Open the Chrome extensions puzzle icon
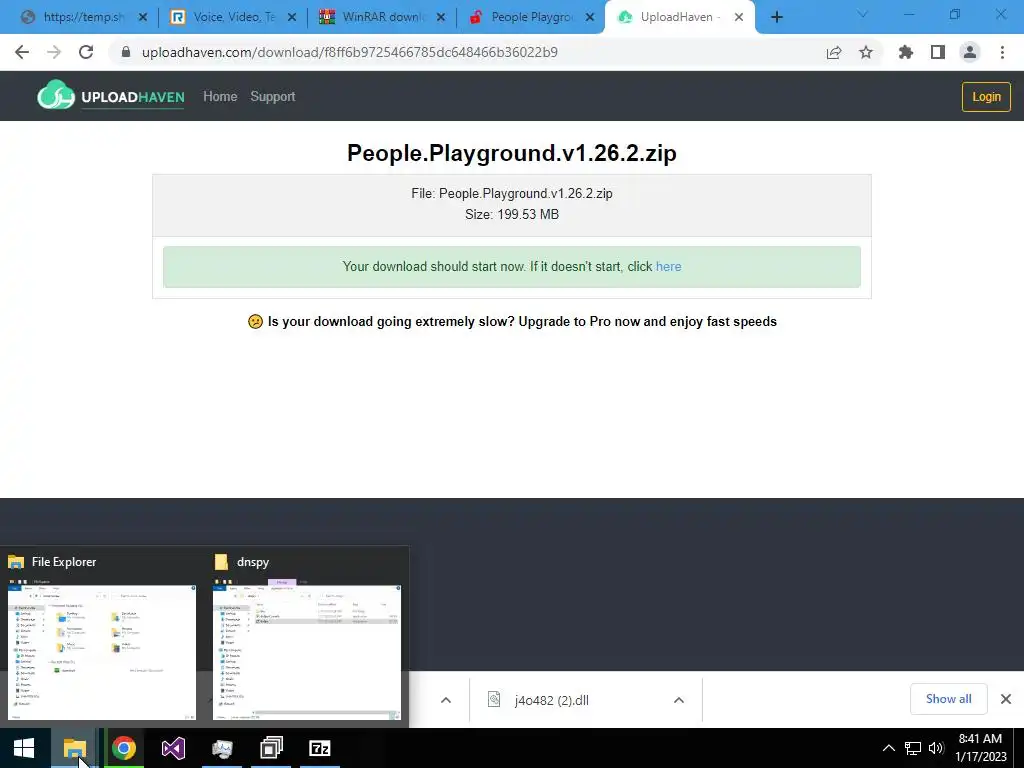The height and width of the screenshot is (768, 1024). [906, 52]
